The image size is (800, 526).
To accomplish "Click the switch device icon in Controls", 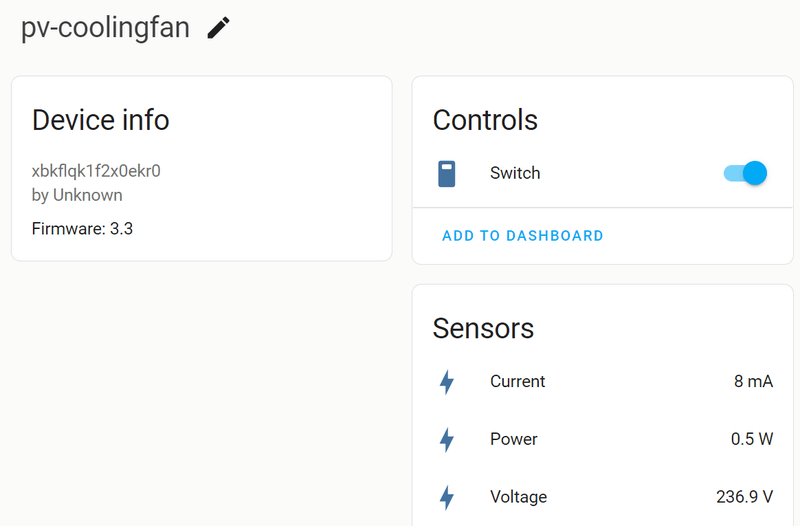I will coord(447,173).
